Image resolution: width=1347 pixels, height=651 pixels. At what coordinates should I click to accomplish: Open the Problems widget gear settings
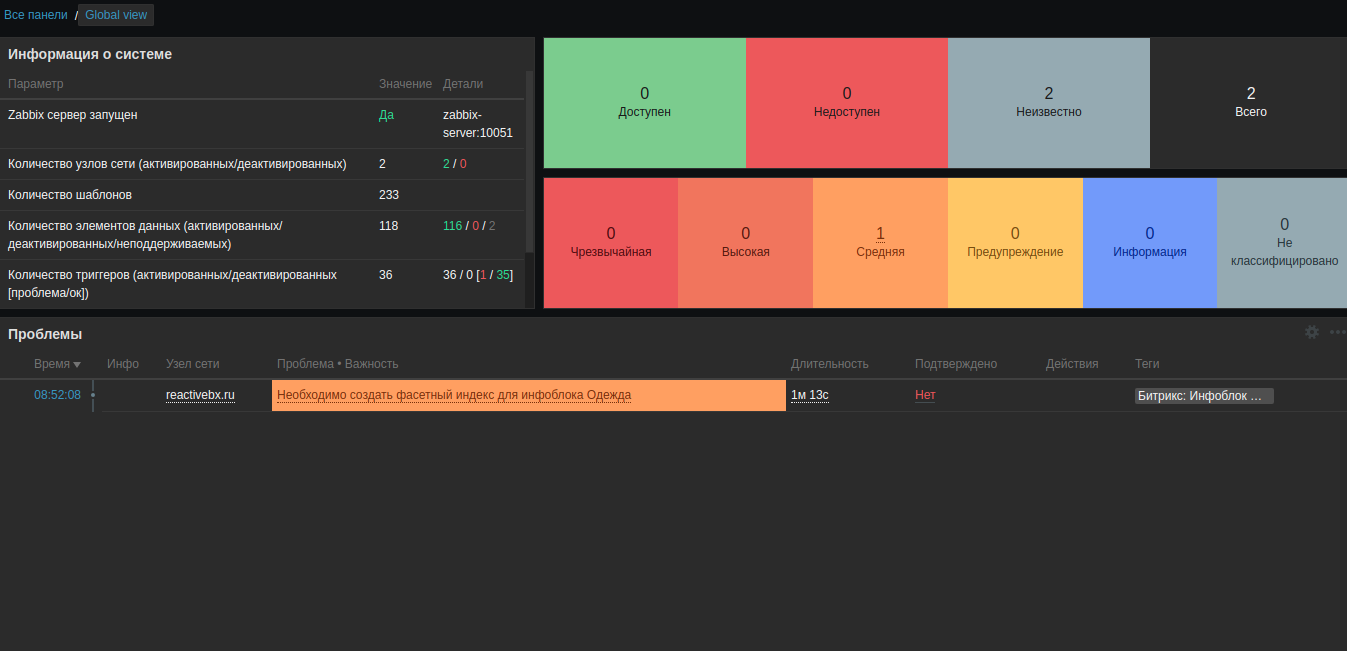click(x=1312, y=332)
